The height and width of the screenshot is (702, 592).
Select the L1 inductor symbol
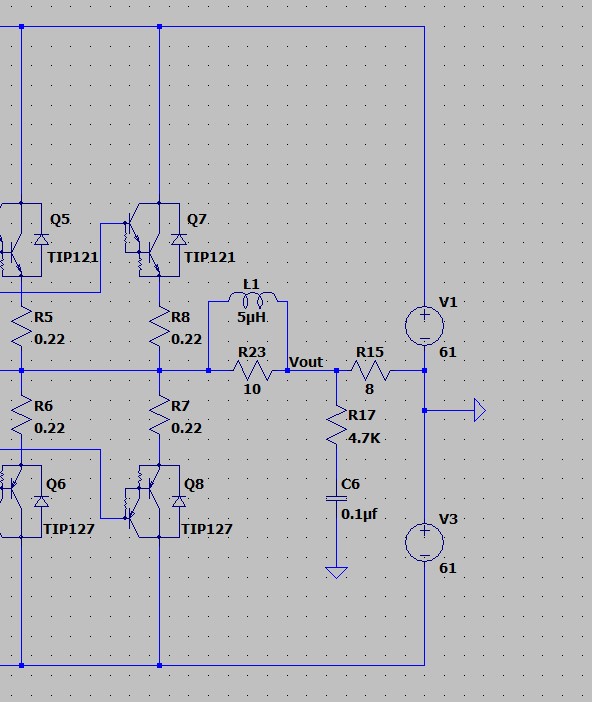[x=253, y=299]
